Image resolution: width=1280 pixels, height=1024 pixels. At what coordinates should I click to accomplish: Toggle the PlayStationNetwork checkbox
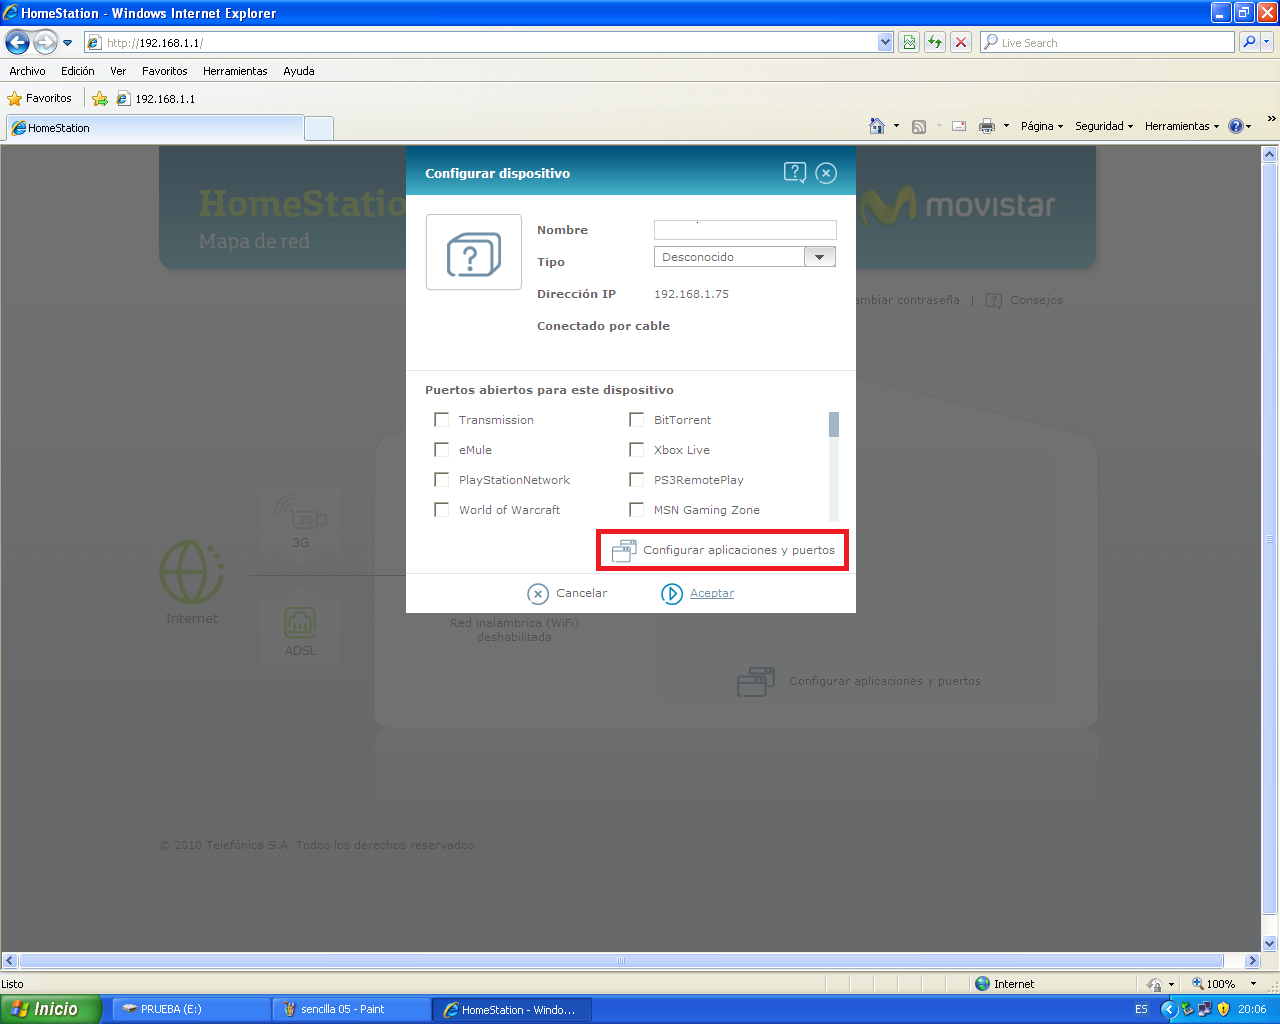pyautogui.click(x=441, y=480)
